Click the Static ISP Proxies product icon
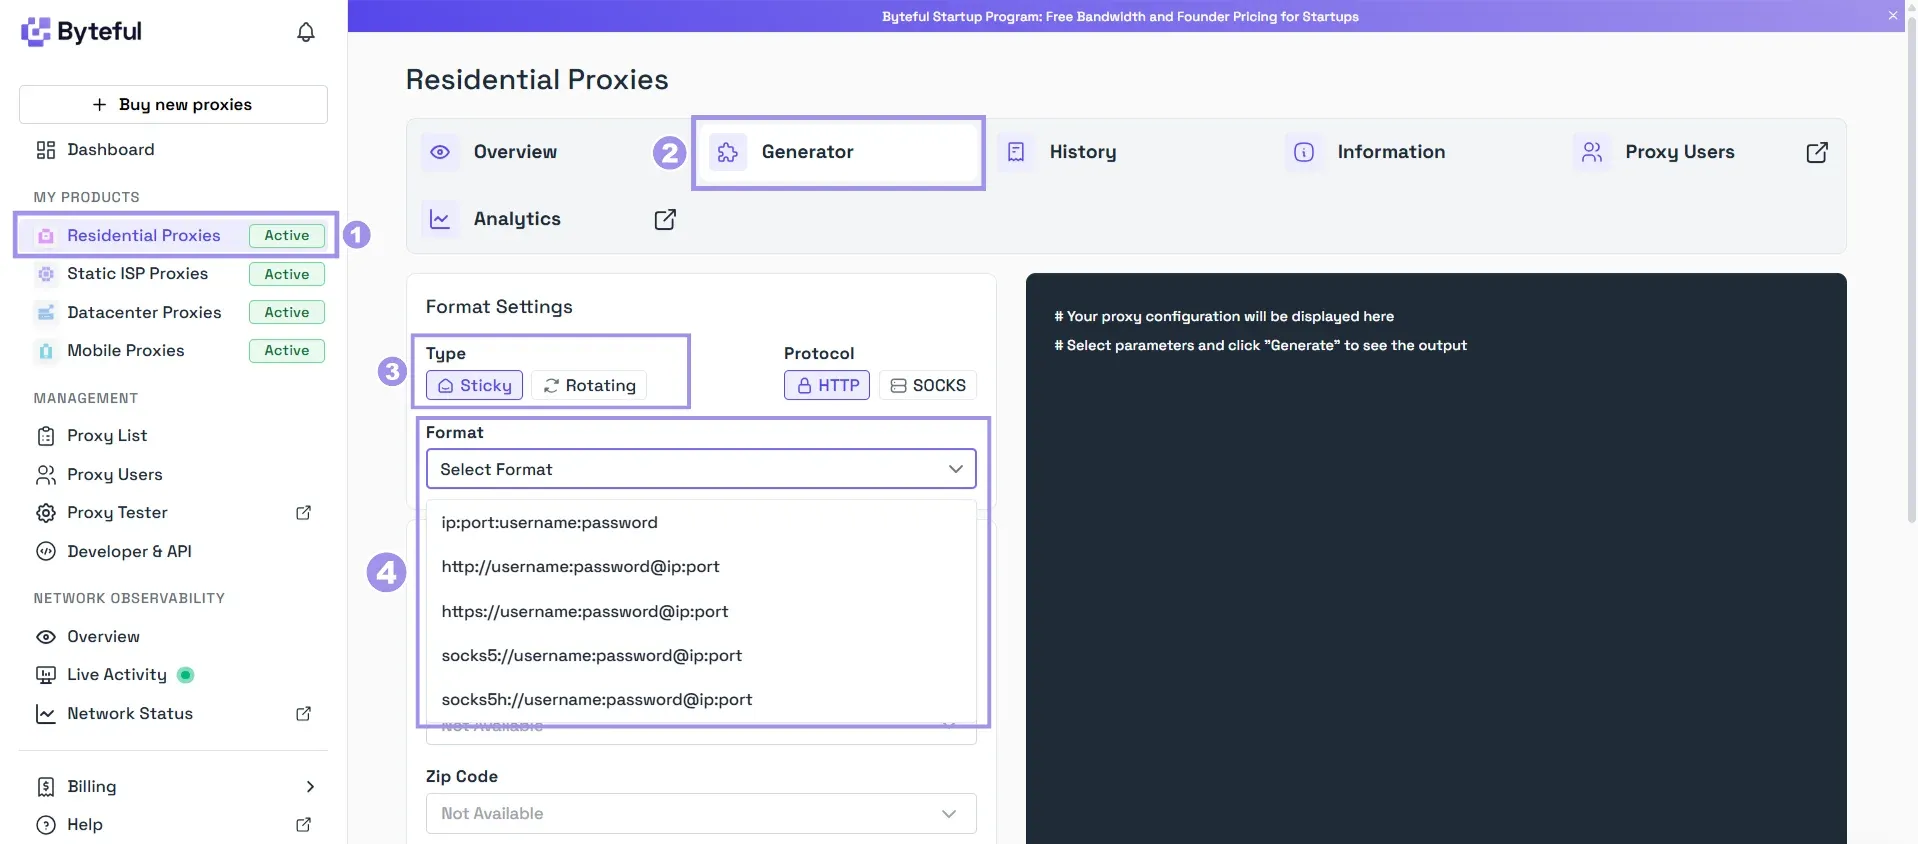Viewport: 1918px width, 844px height. click(x=46, y=274)
